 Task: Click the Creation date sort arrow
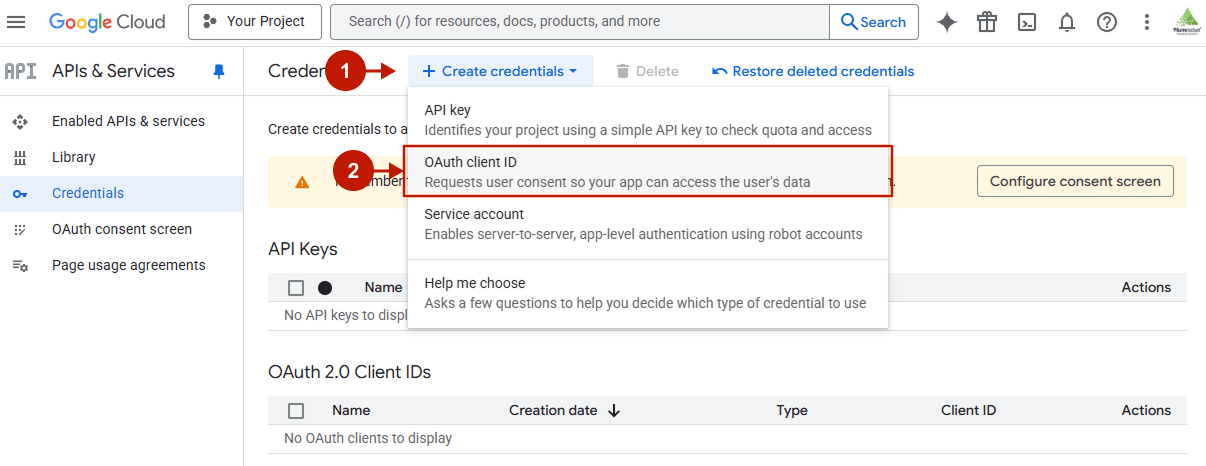click(614, 410)
